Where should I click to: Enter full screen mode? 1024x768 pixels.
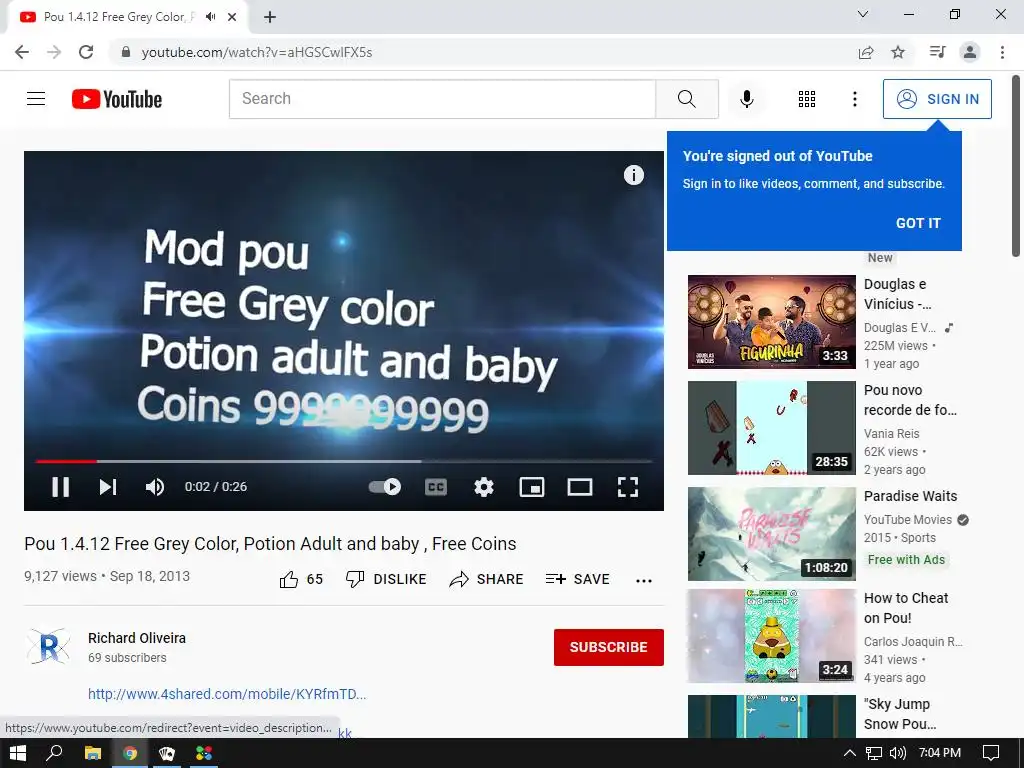pos(628,487)
